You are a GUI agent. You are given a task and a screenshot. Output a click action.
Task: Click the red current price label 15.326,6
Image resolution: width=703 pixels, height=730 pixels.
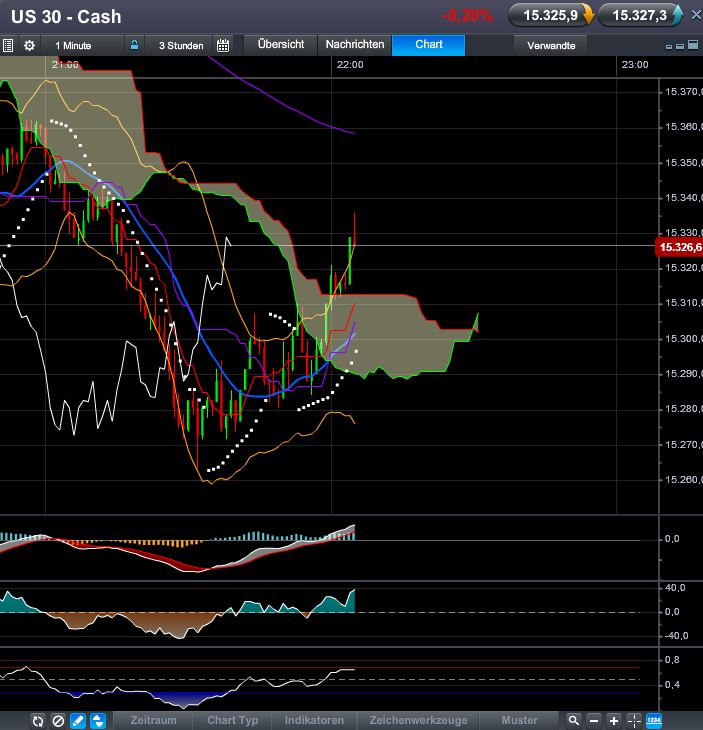point(679,247)
